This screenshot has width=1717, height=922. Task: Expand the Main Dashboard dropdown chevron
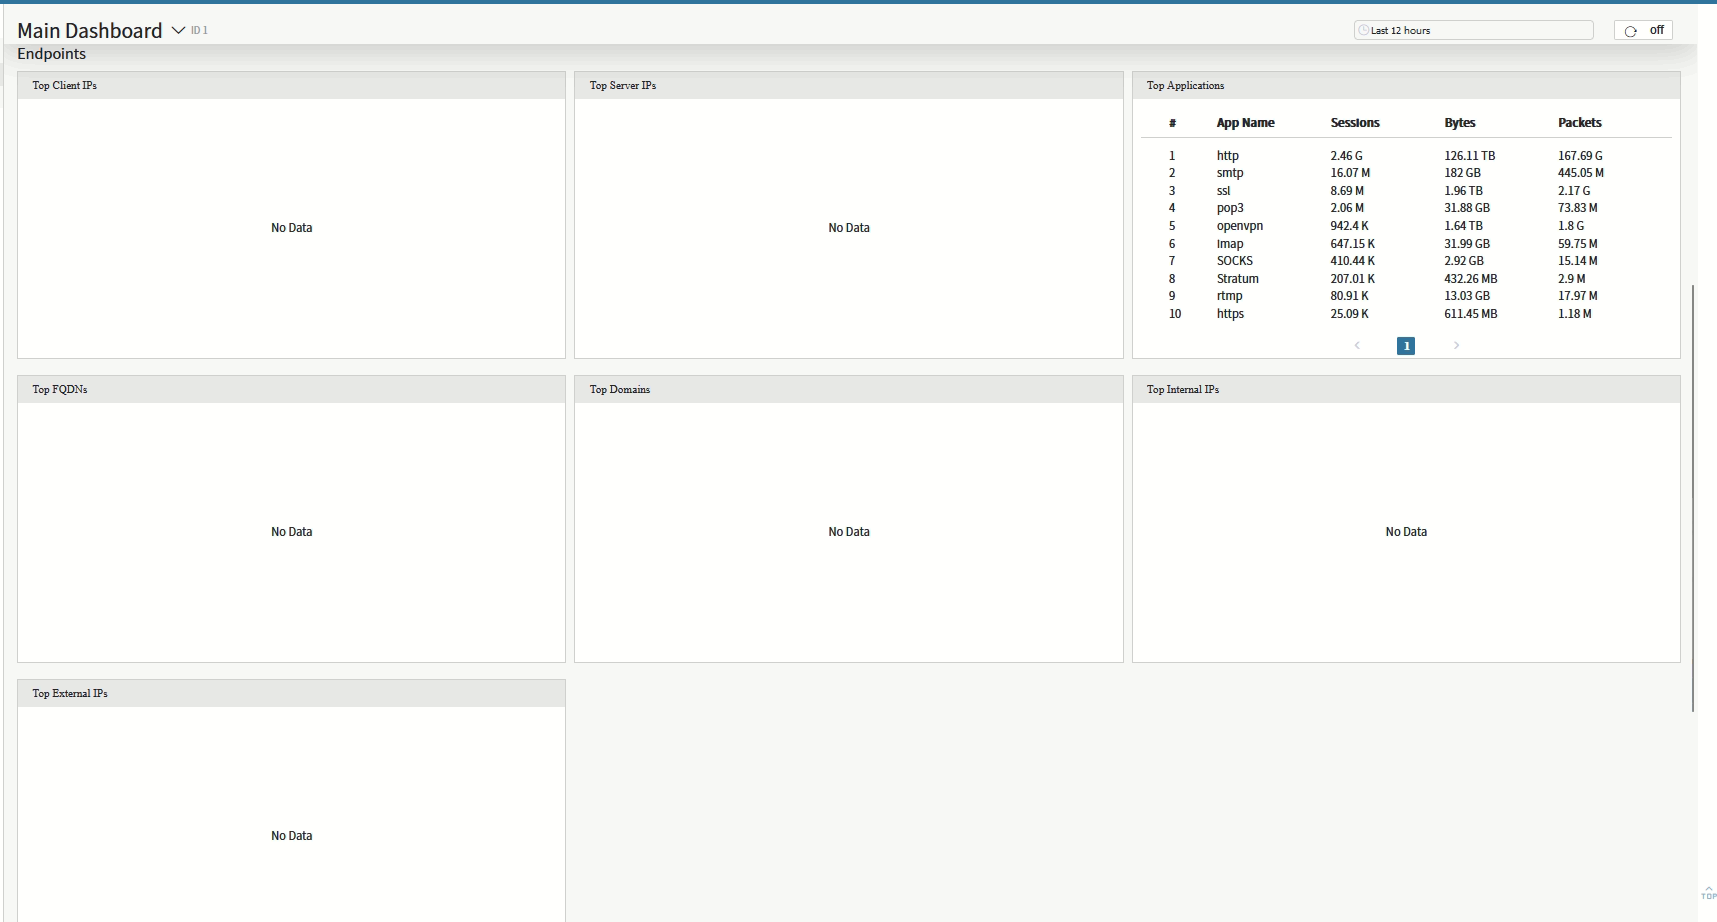click(178, 31)
